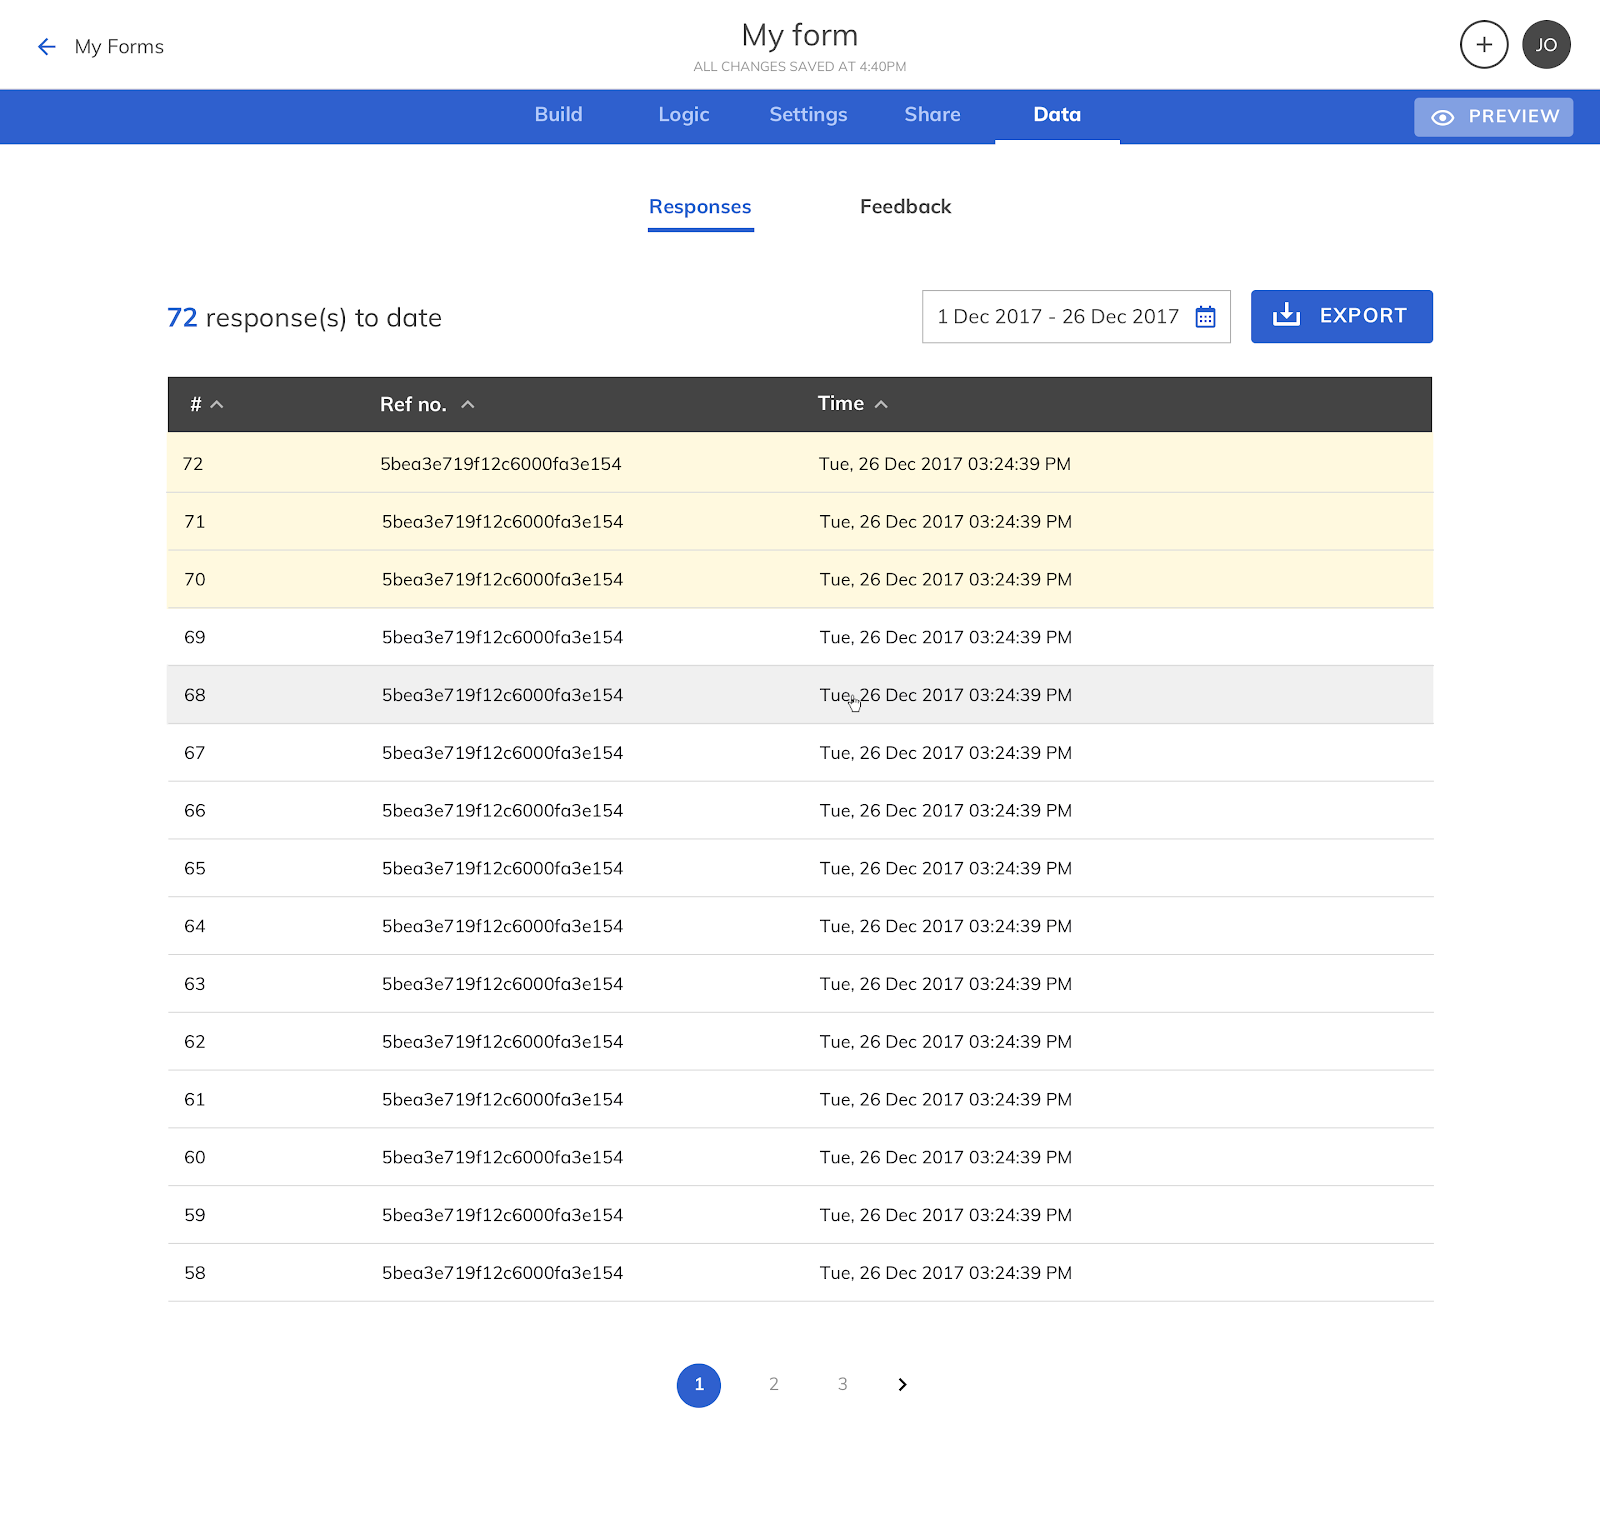Sort by the # column arrow
This screenshot has width=1600, height=1539.
(217, 405)
